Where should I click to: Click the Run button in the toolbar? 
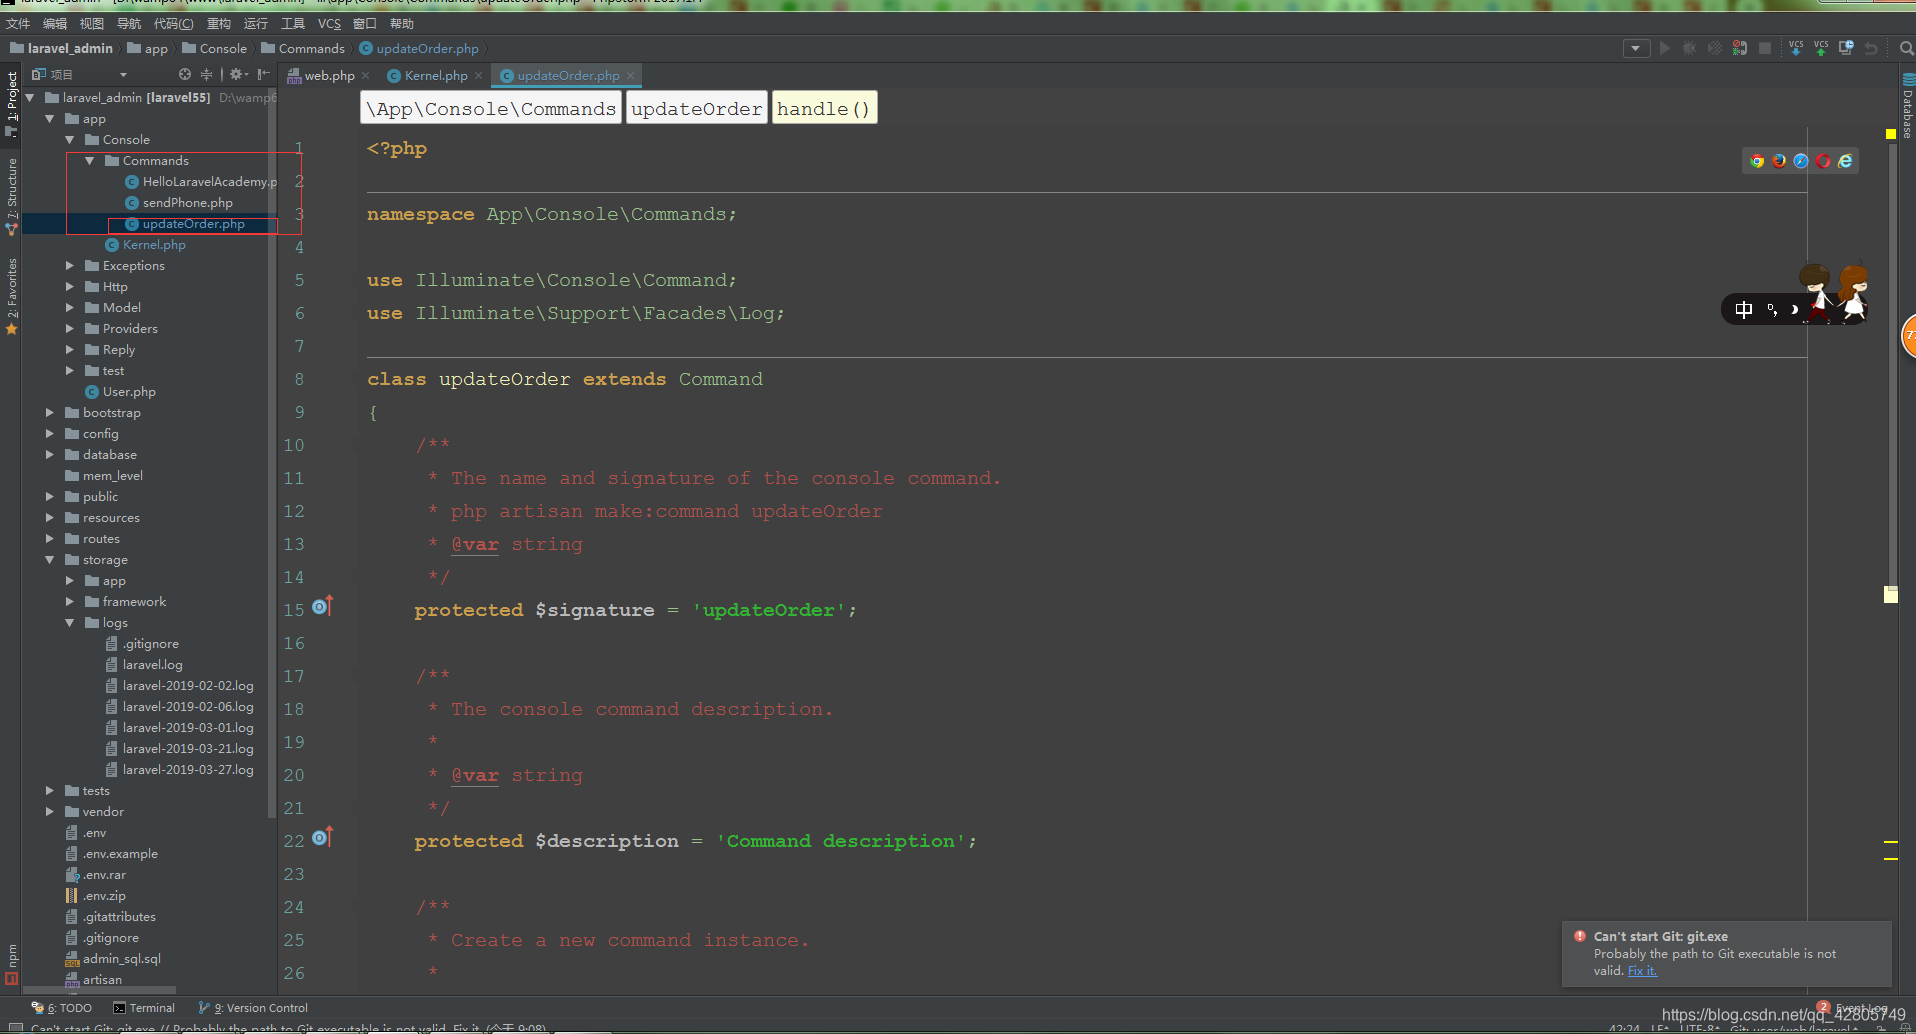(x=1664, y=48)
